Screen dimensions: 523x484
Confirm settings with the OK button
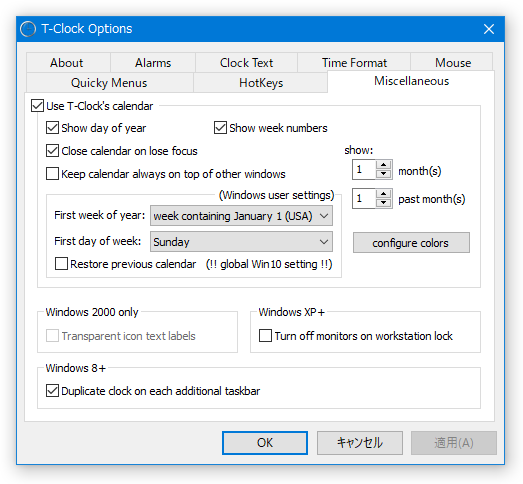[x=265, y=443]
